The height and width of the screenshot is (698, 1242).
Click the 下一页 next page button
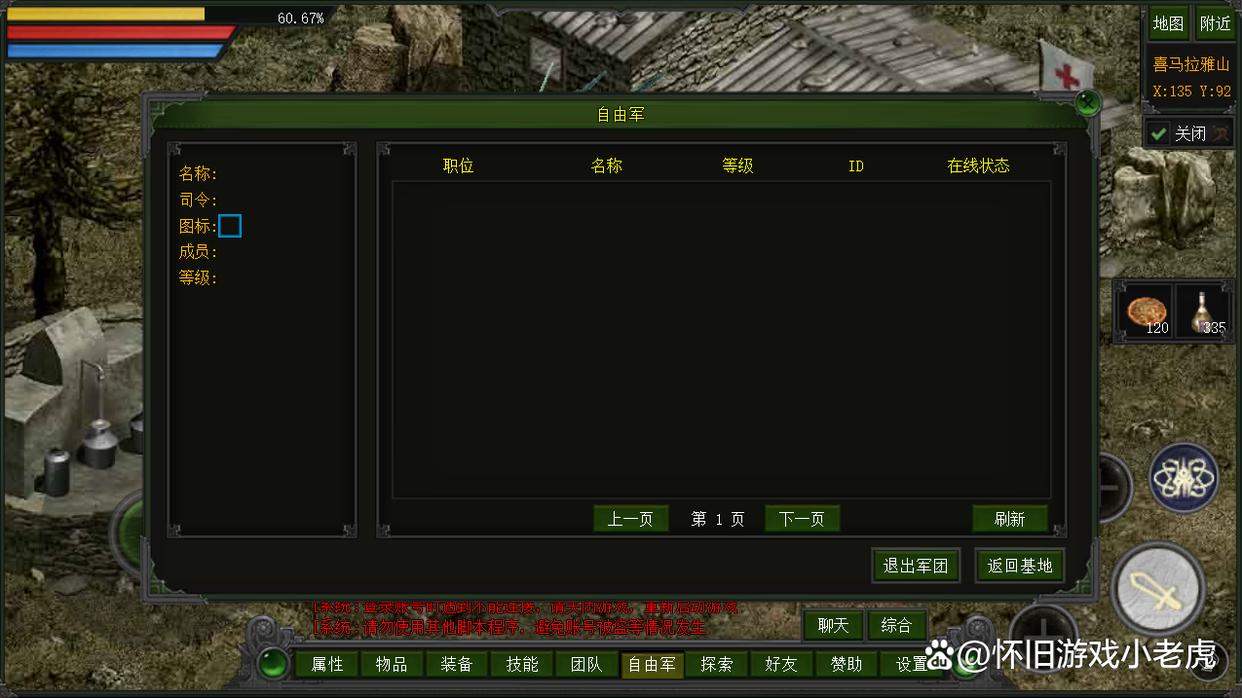[x=802, y=518]
